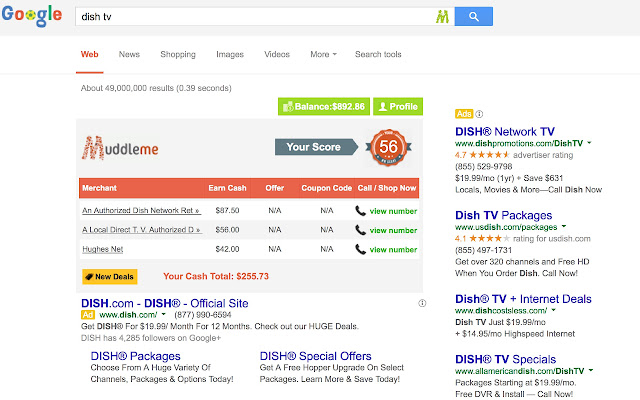
Task: Switch to the Shopping tab
Action: 178,54
